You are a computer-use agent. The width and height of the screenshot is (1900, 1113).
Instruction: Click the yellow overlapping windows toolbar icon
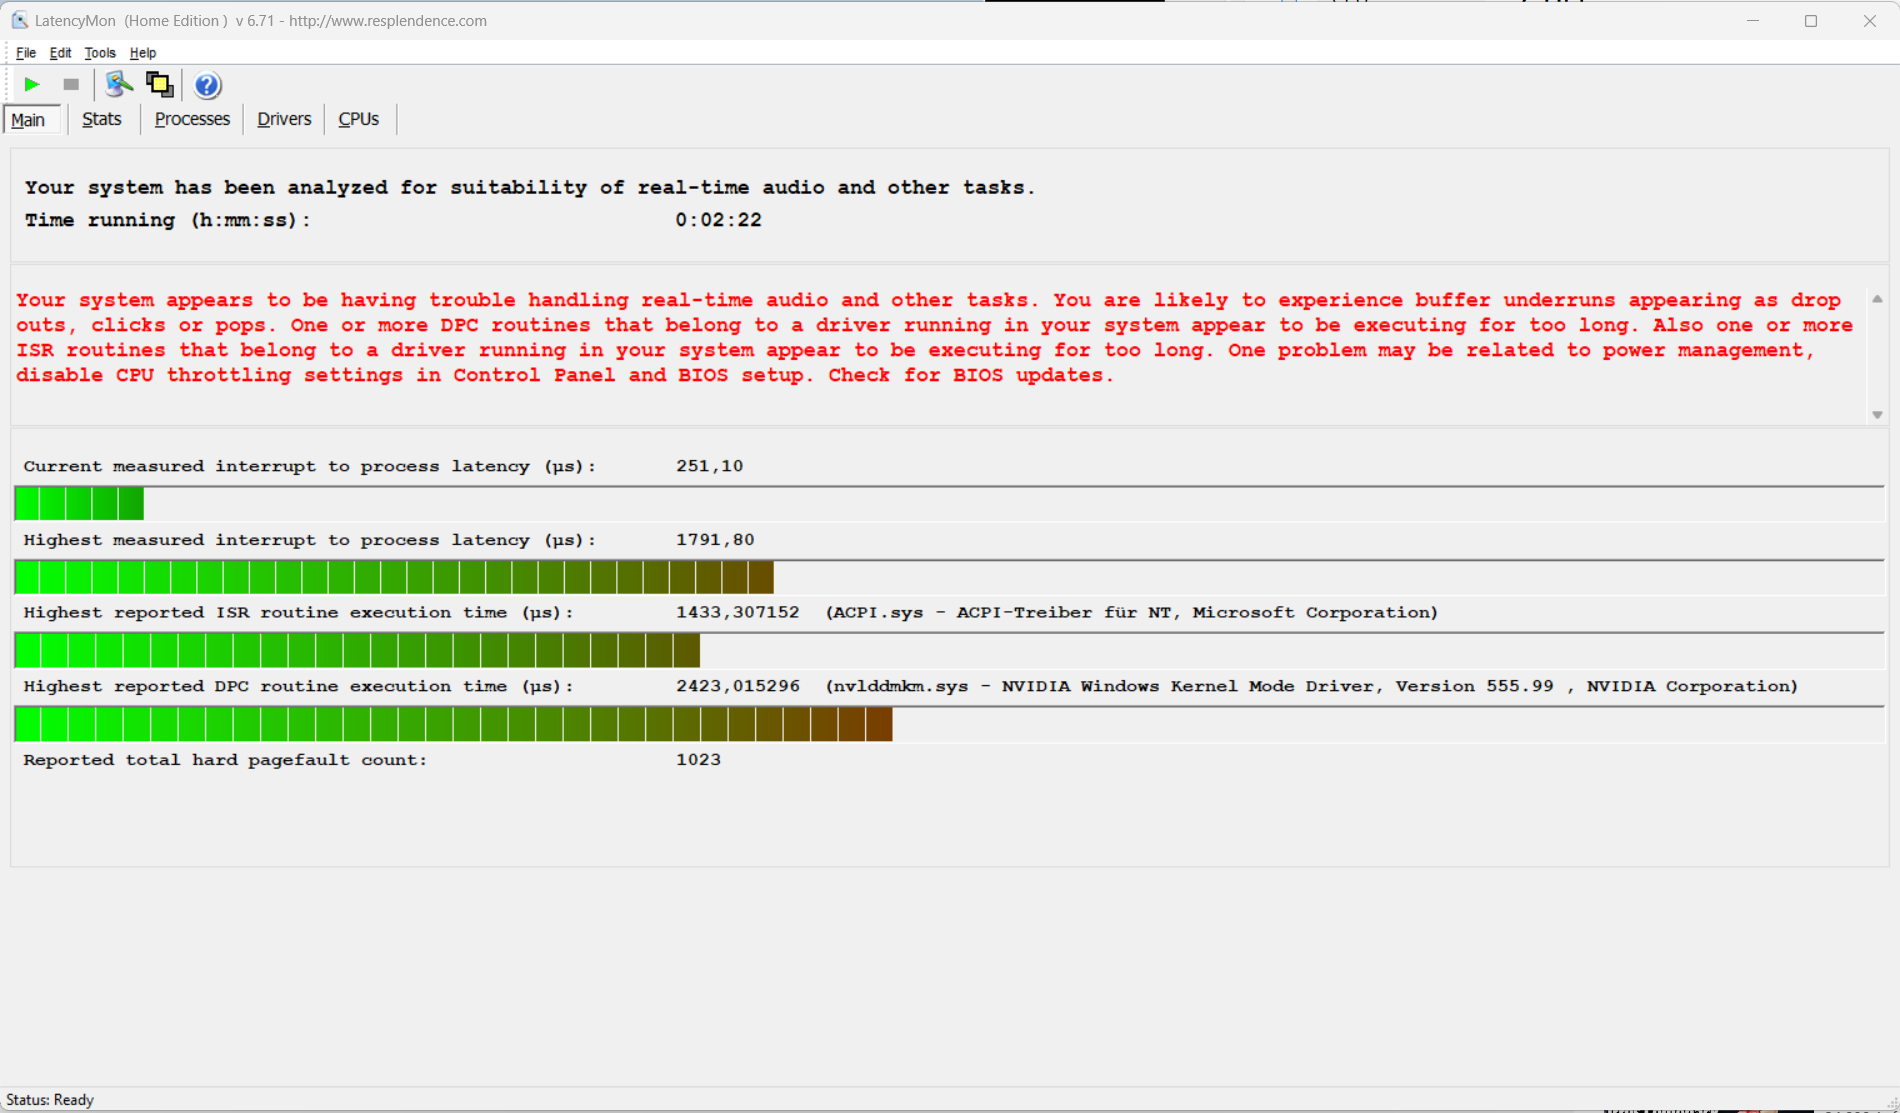tap(159, 85)
